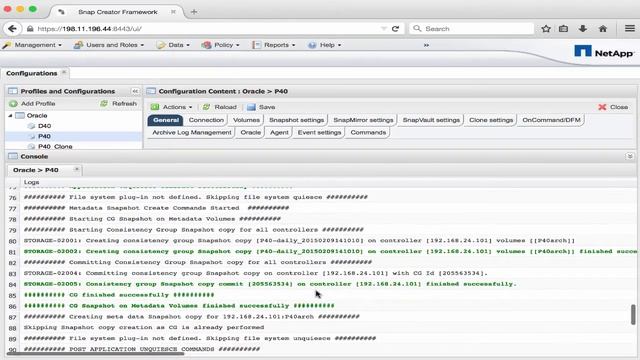The width and height of the screenshot is (640, 360).
Task: Open the bookmarks list icon
Action: (563, 29)
